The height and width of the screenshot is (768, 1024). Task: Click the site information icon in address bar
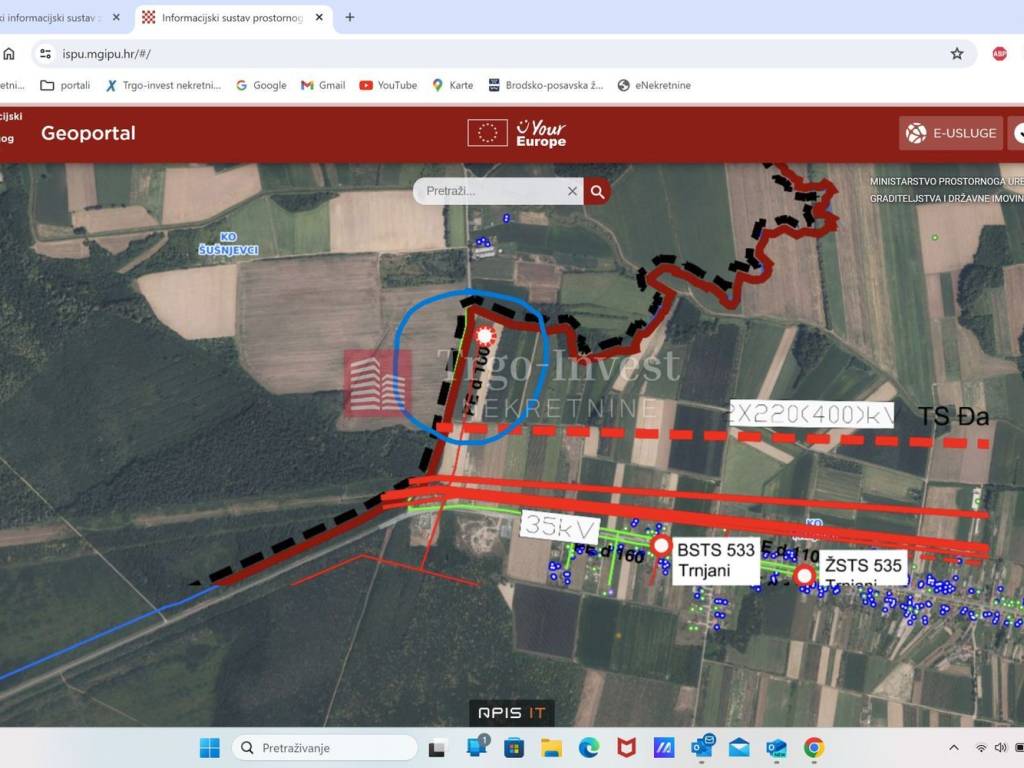coord(44,54)
